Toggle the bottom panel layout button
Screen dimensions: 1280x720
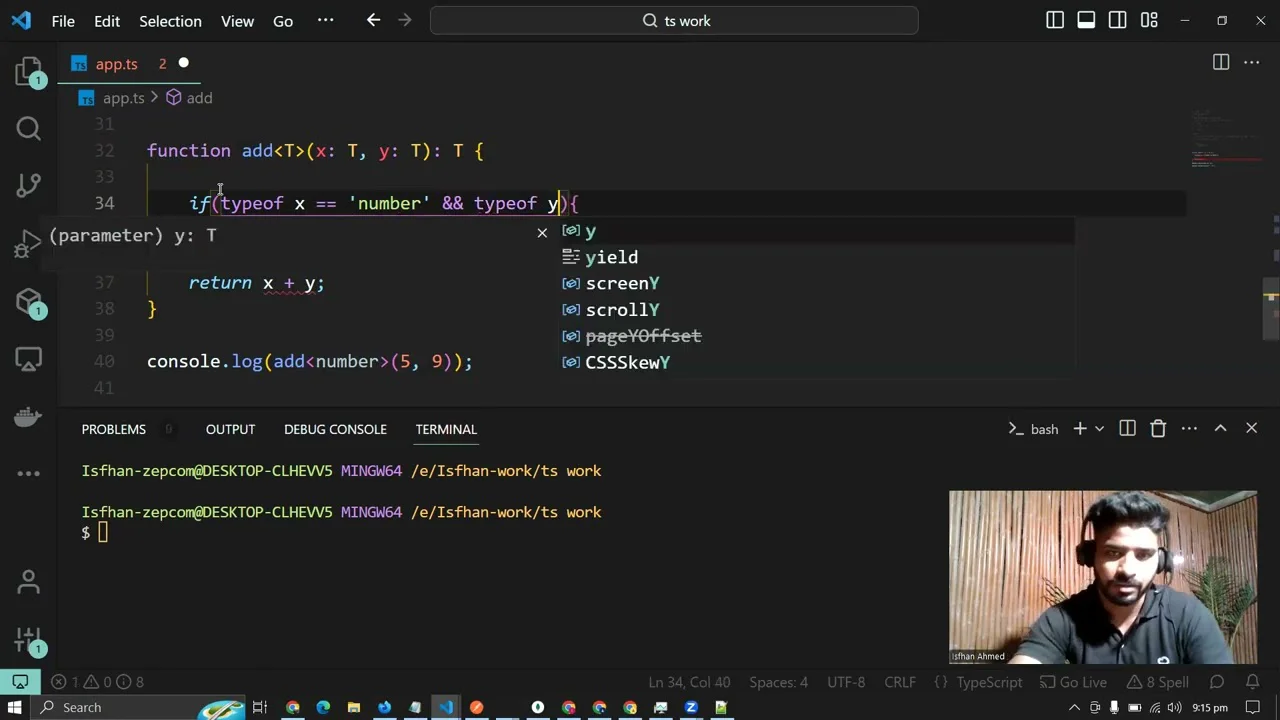(x=1086, y=21)
